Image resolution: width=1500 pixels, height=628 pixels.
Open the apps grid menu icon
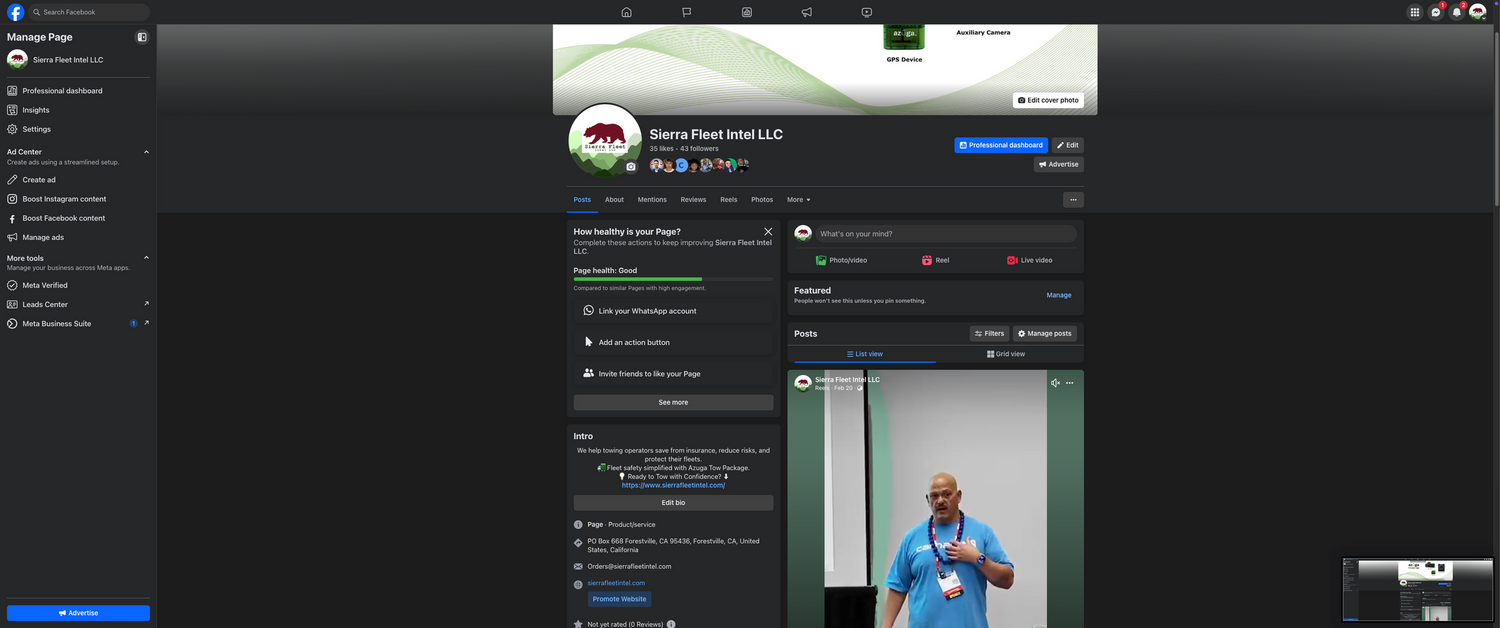point(1414,12)
